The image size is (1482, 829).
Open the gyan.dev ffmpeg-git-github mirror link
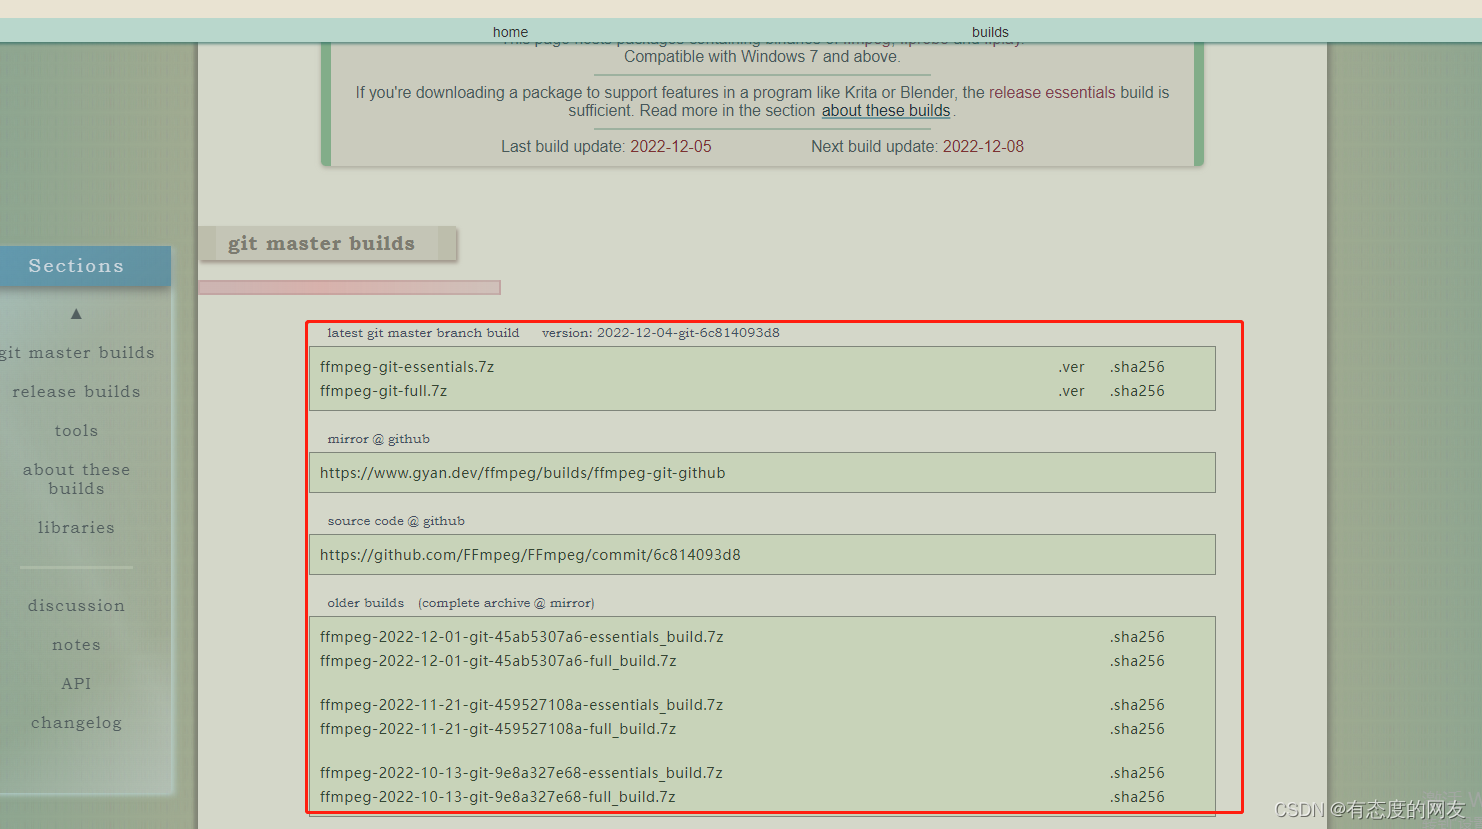[x=522, y=473]
